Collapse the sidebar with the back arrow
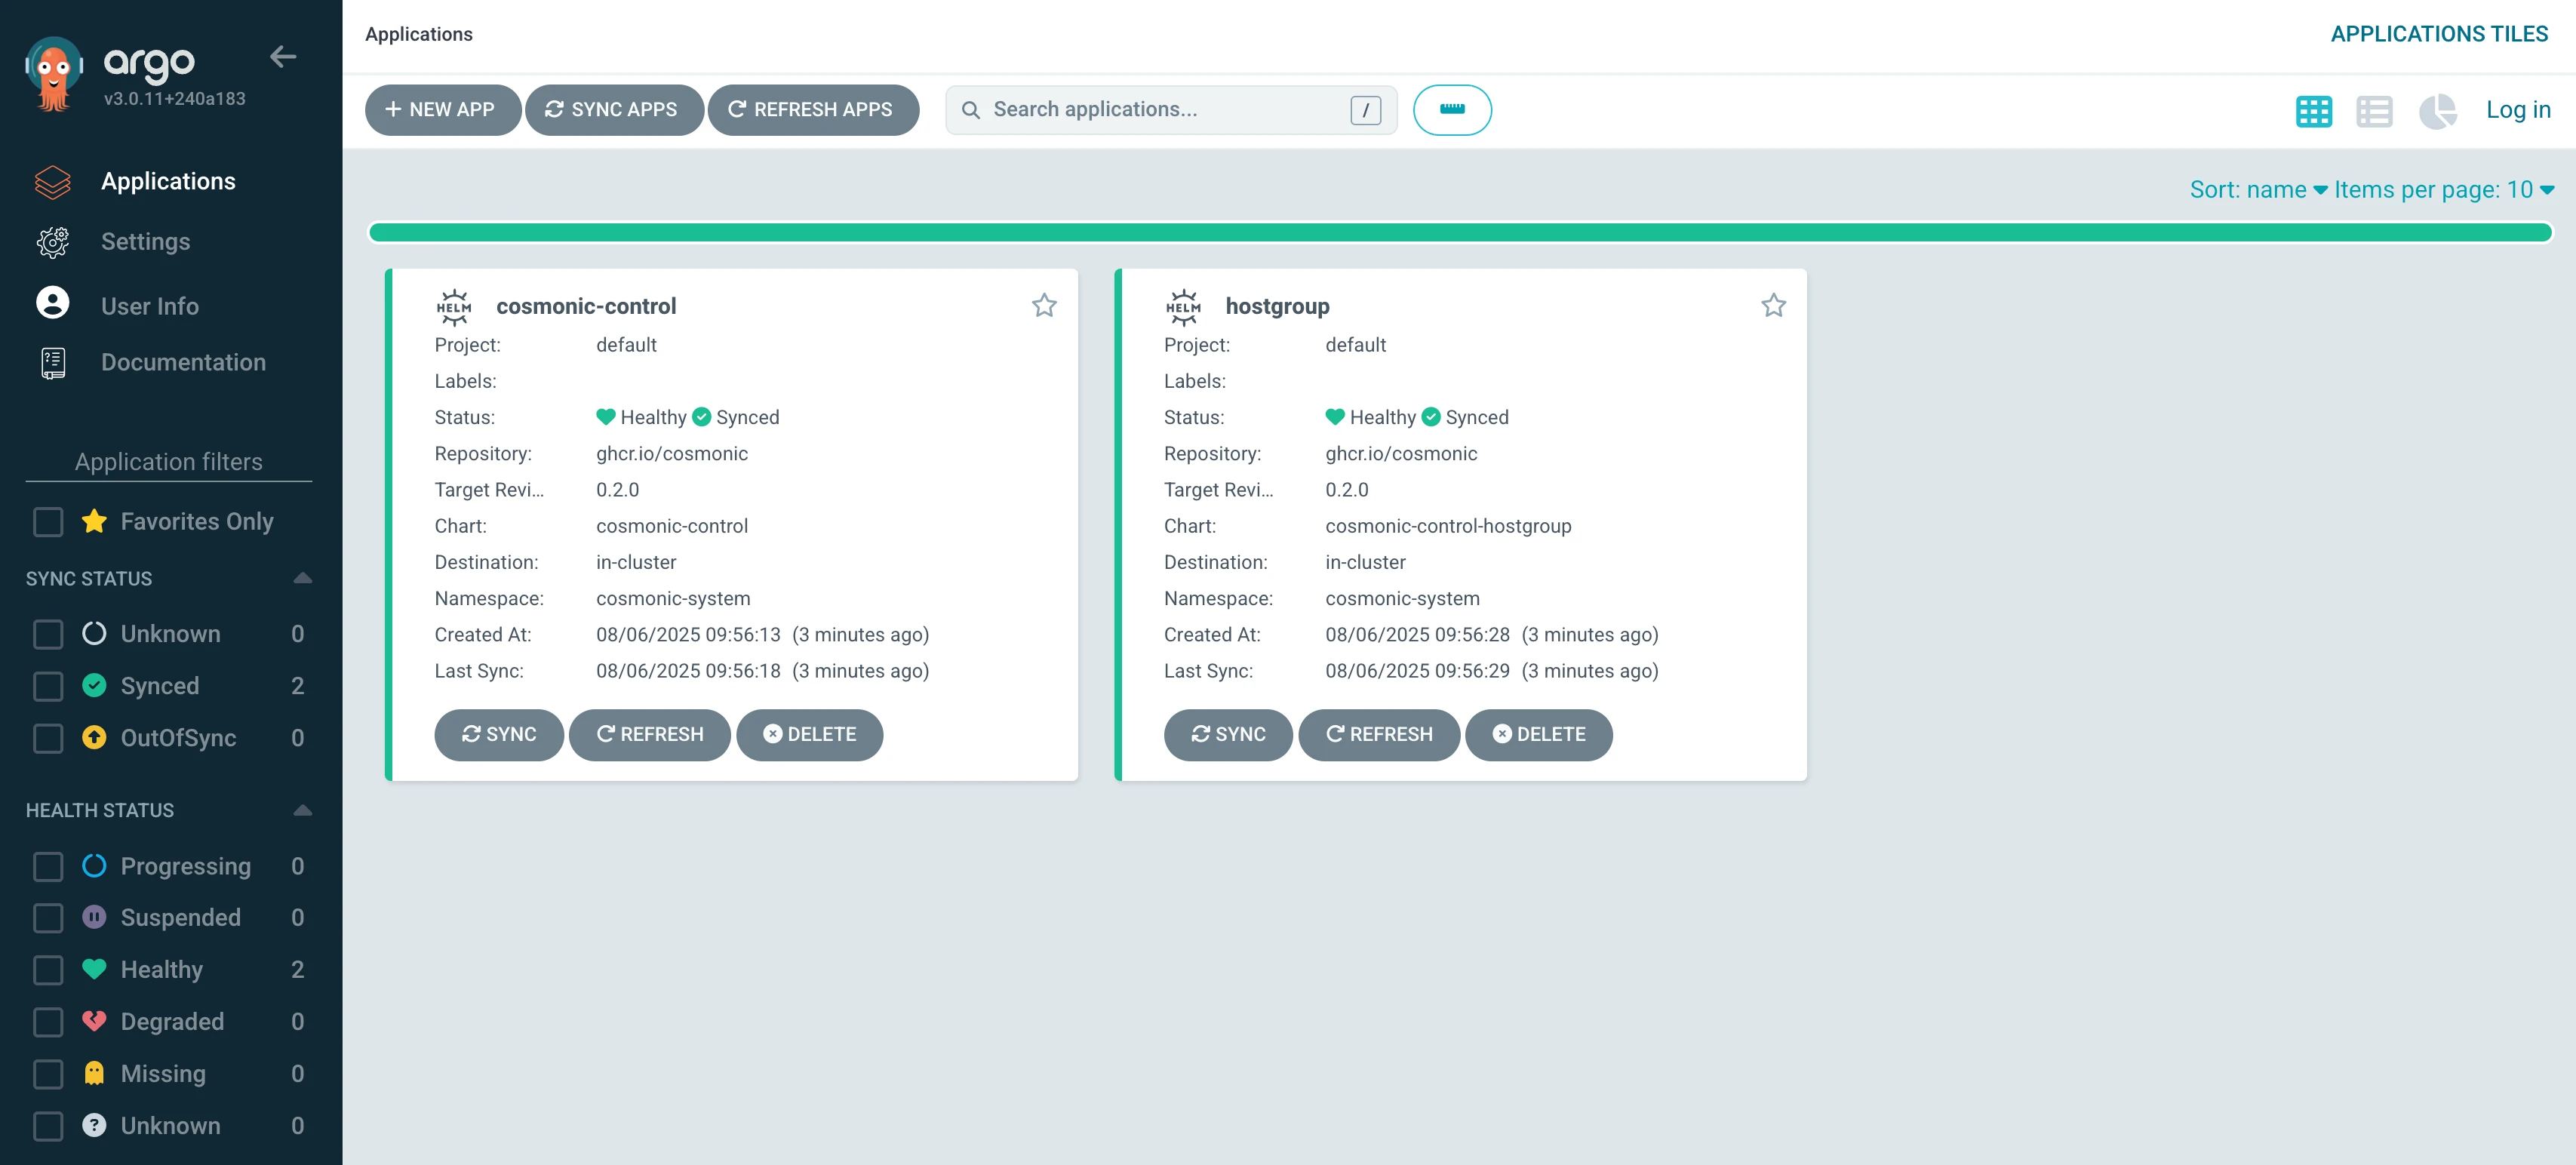 tap(283, 57)
